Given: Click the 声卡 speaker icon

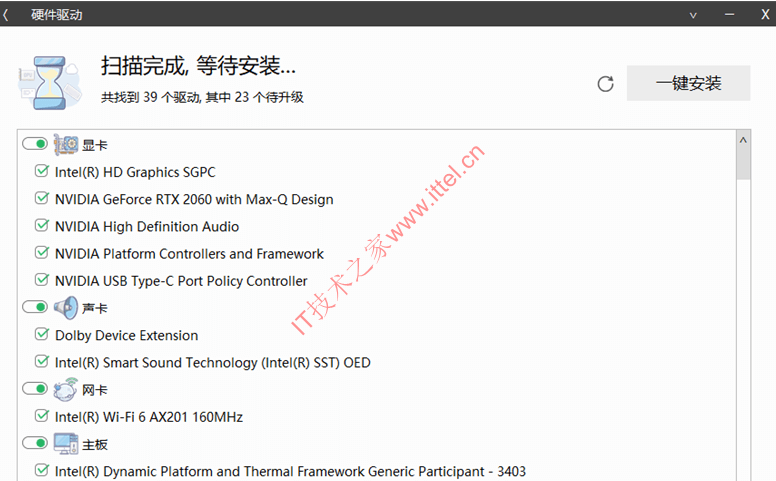Looking at the screenshot, I should tap(66, 308).
